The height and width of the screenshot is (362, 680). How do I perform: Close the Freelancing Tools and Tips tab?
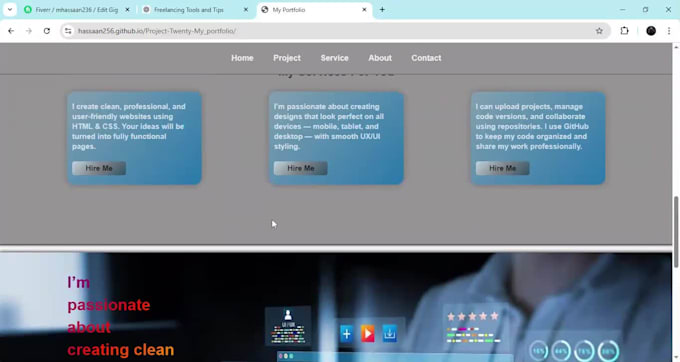click(245, 10)
